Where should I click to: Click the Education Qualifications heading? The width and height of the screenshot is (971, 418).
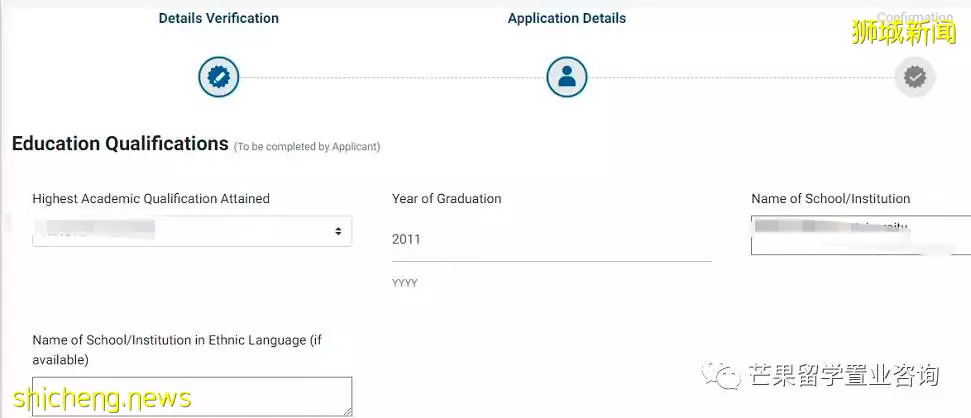[120, 144]
